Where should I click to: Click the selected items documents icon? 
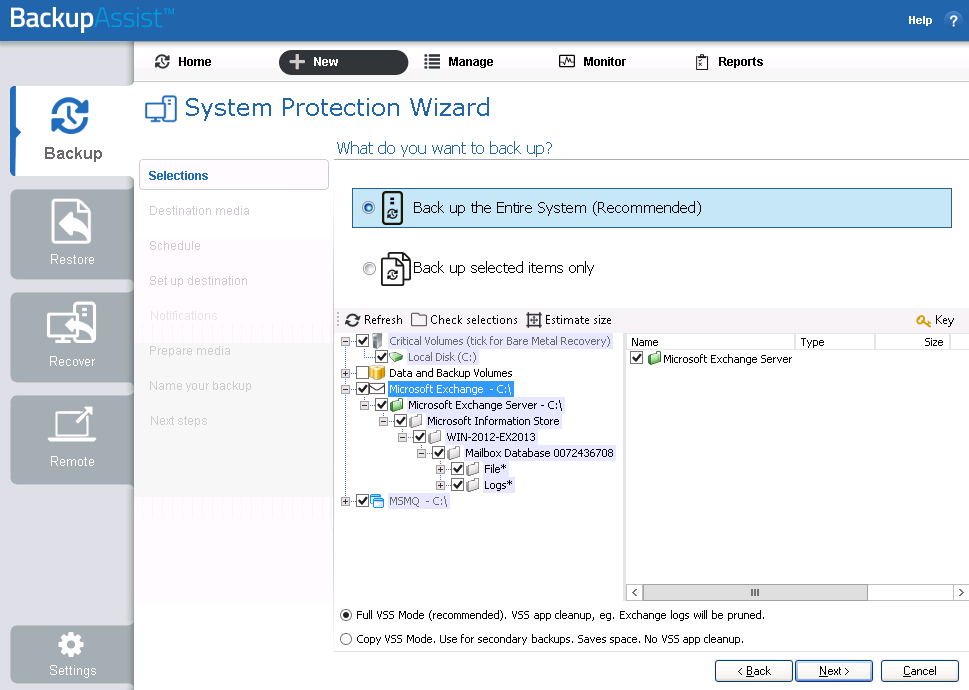tap(395, 268)
